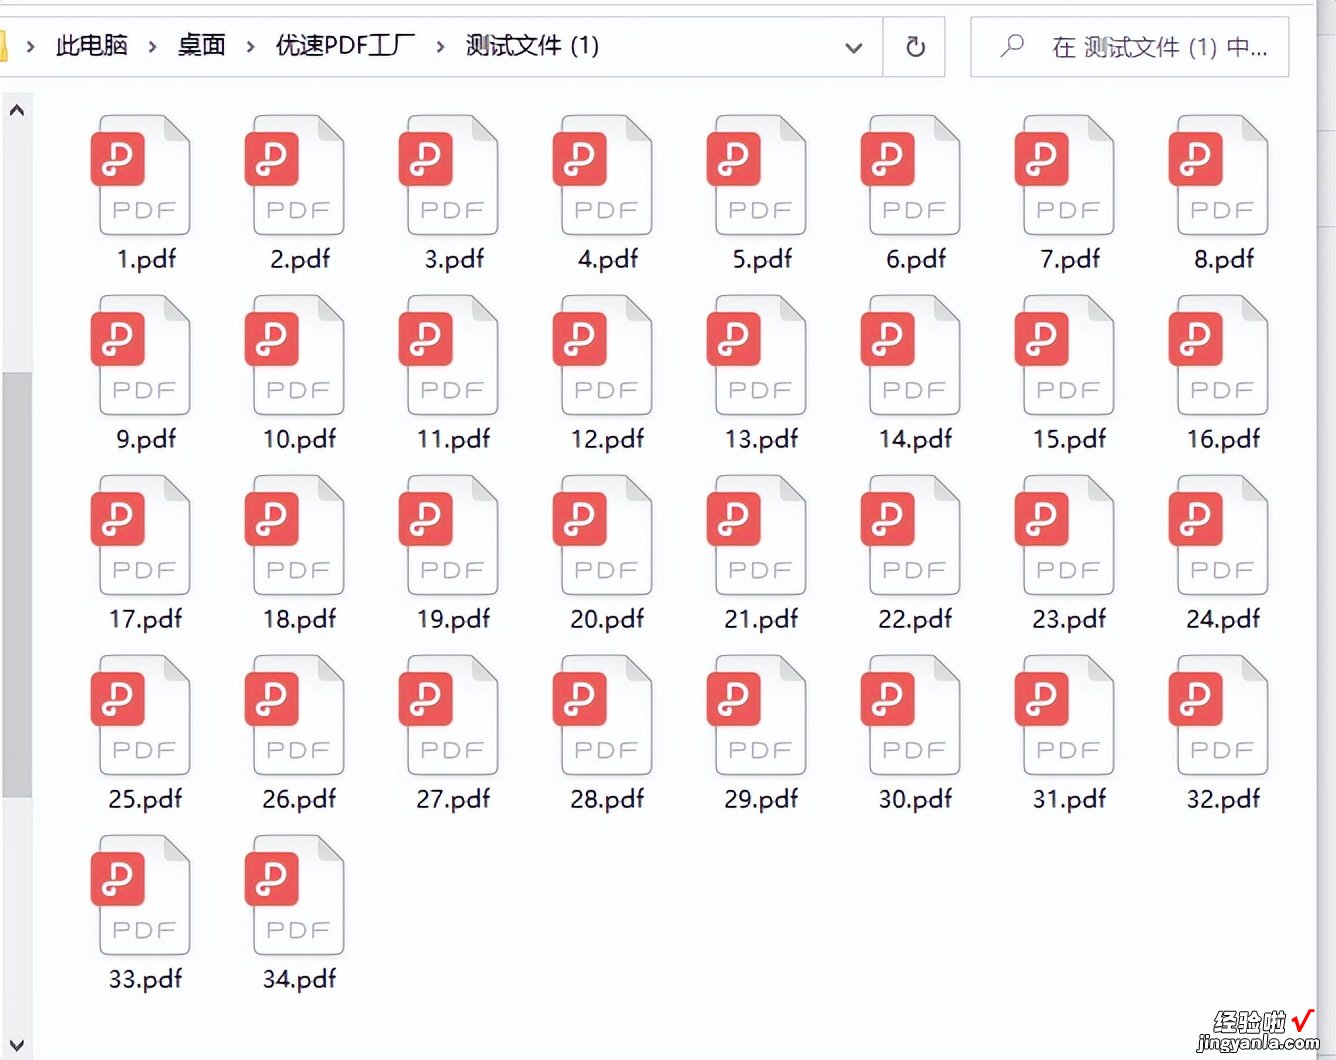Expand chevron after 此电脑 in address bar
The width and height of the screenshot is (1336, 1060).
tap(152, 46)
